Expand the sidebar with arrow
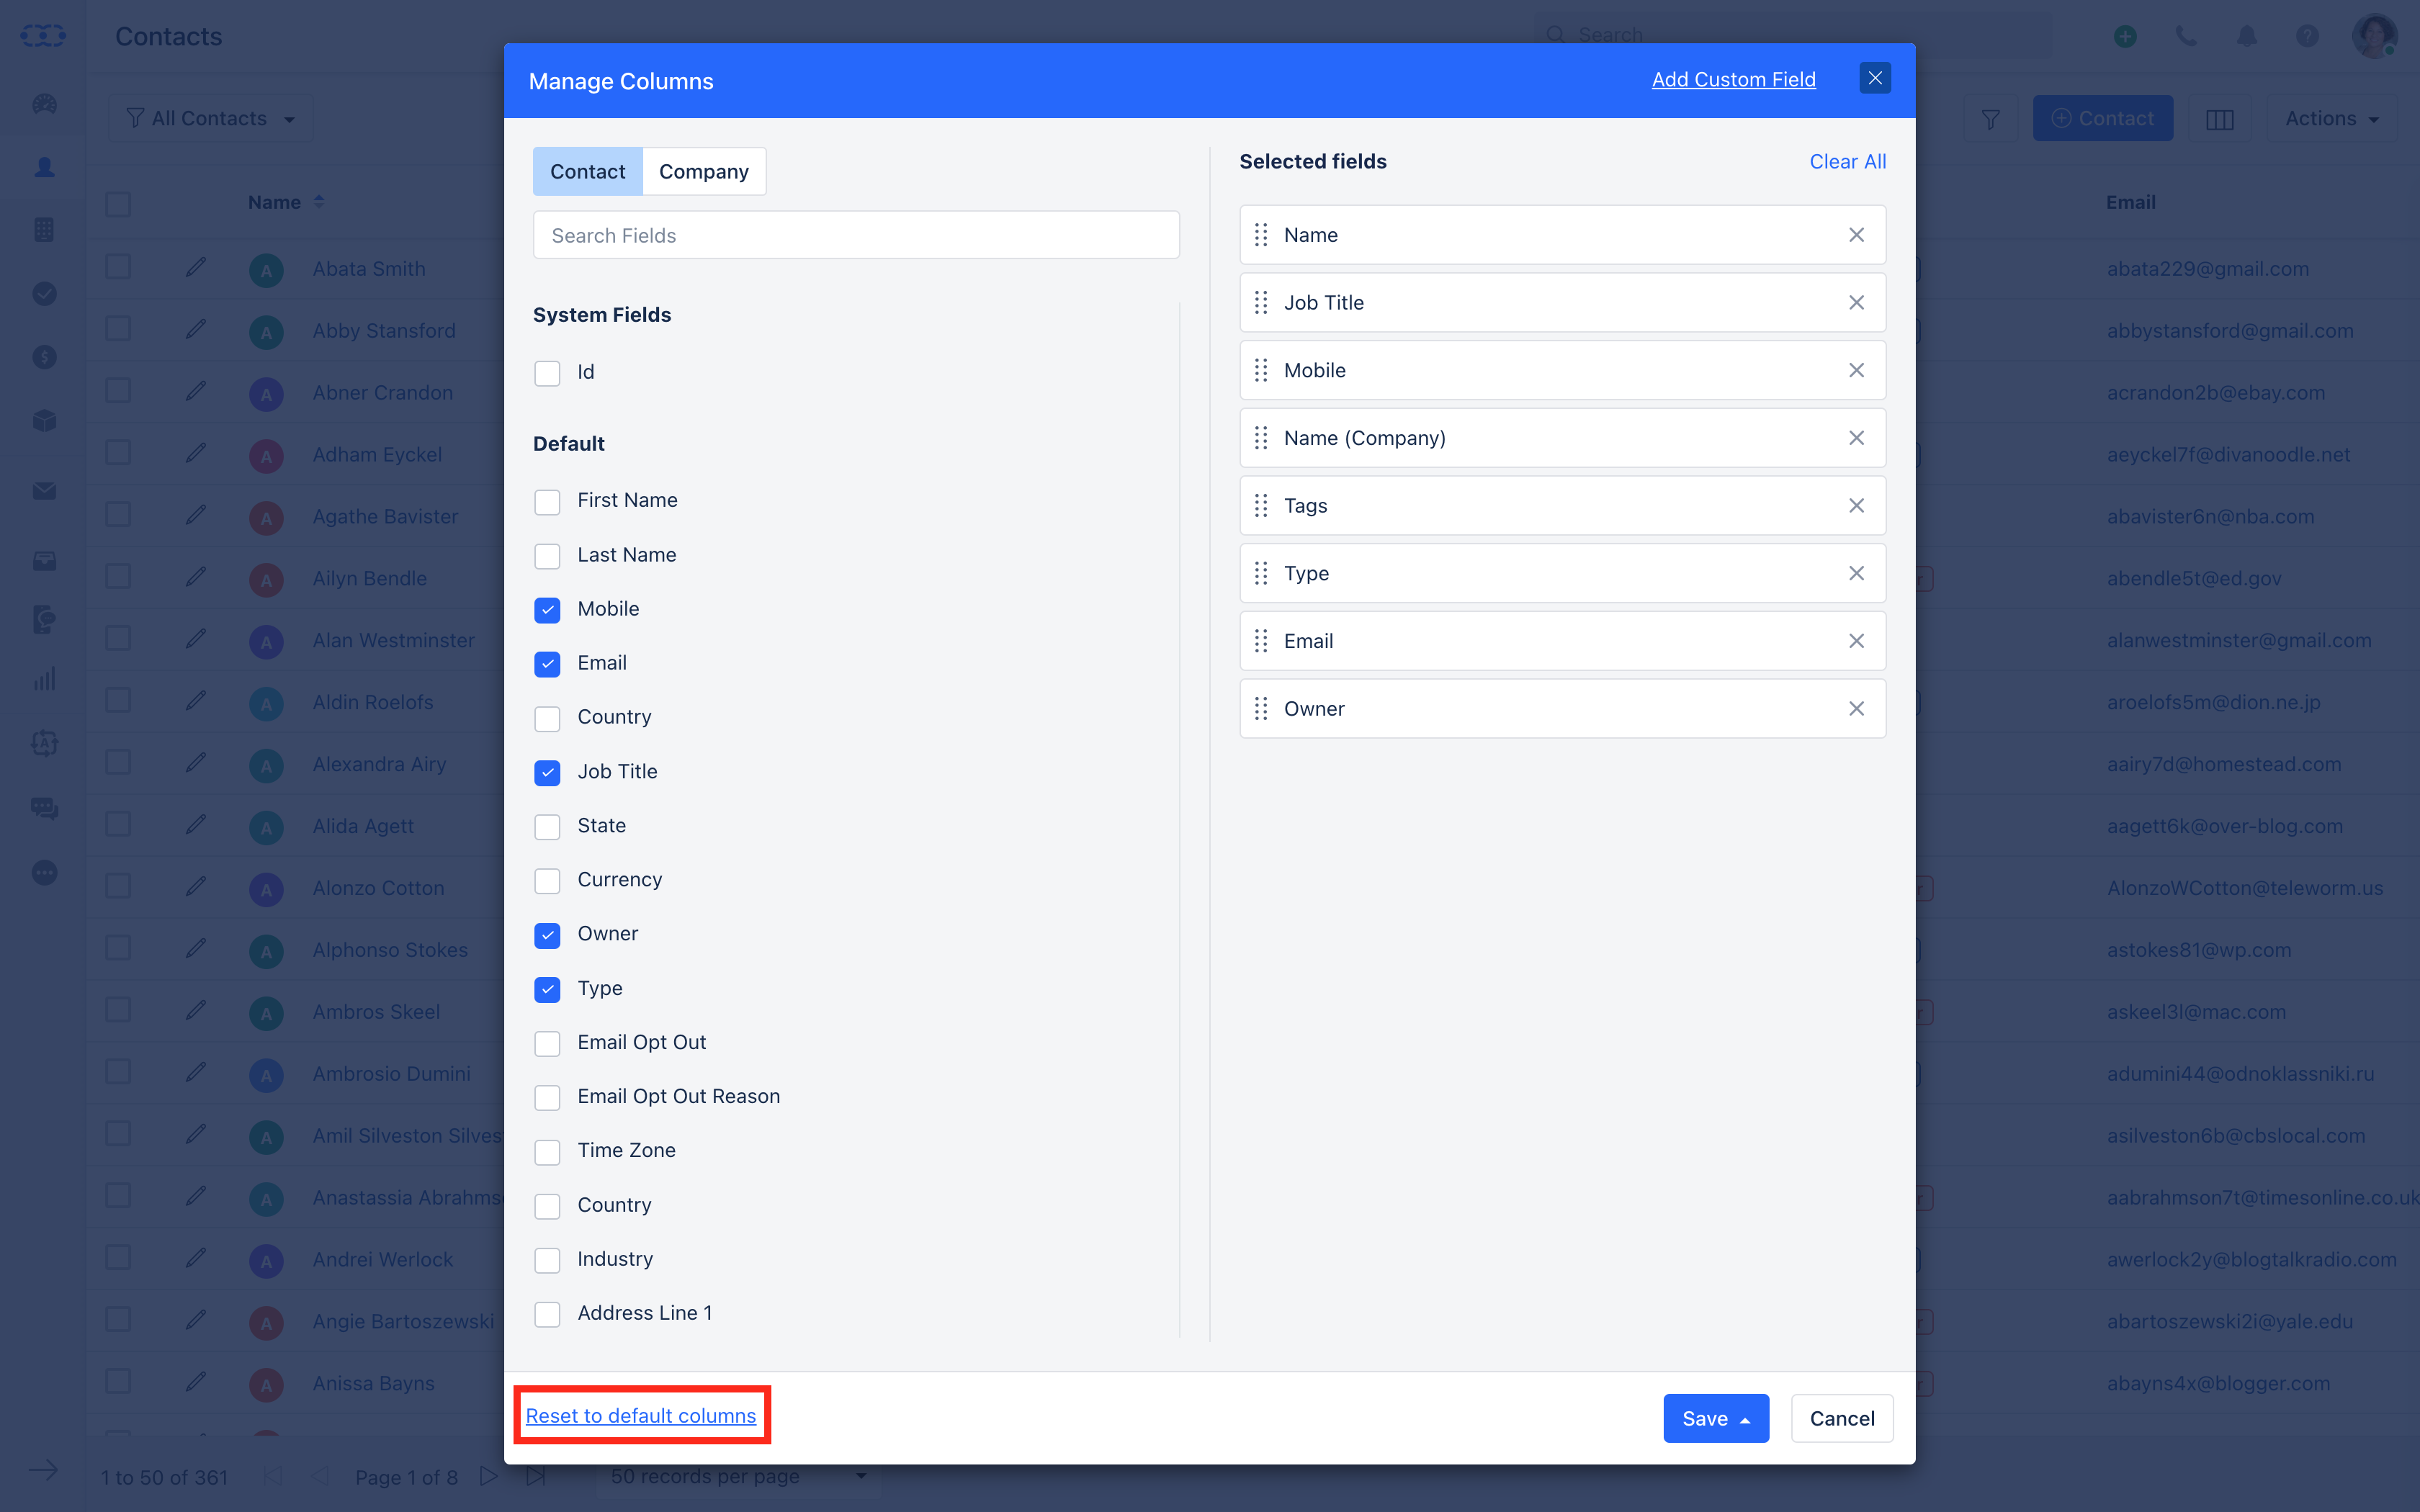Screen dimensions: 2420x1512 pos(43,1470)
